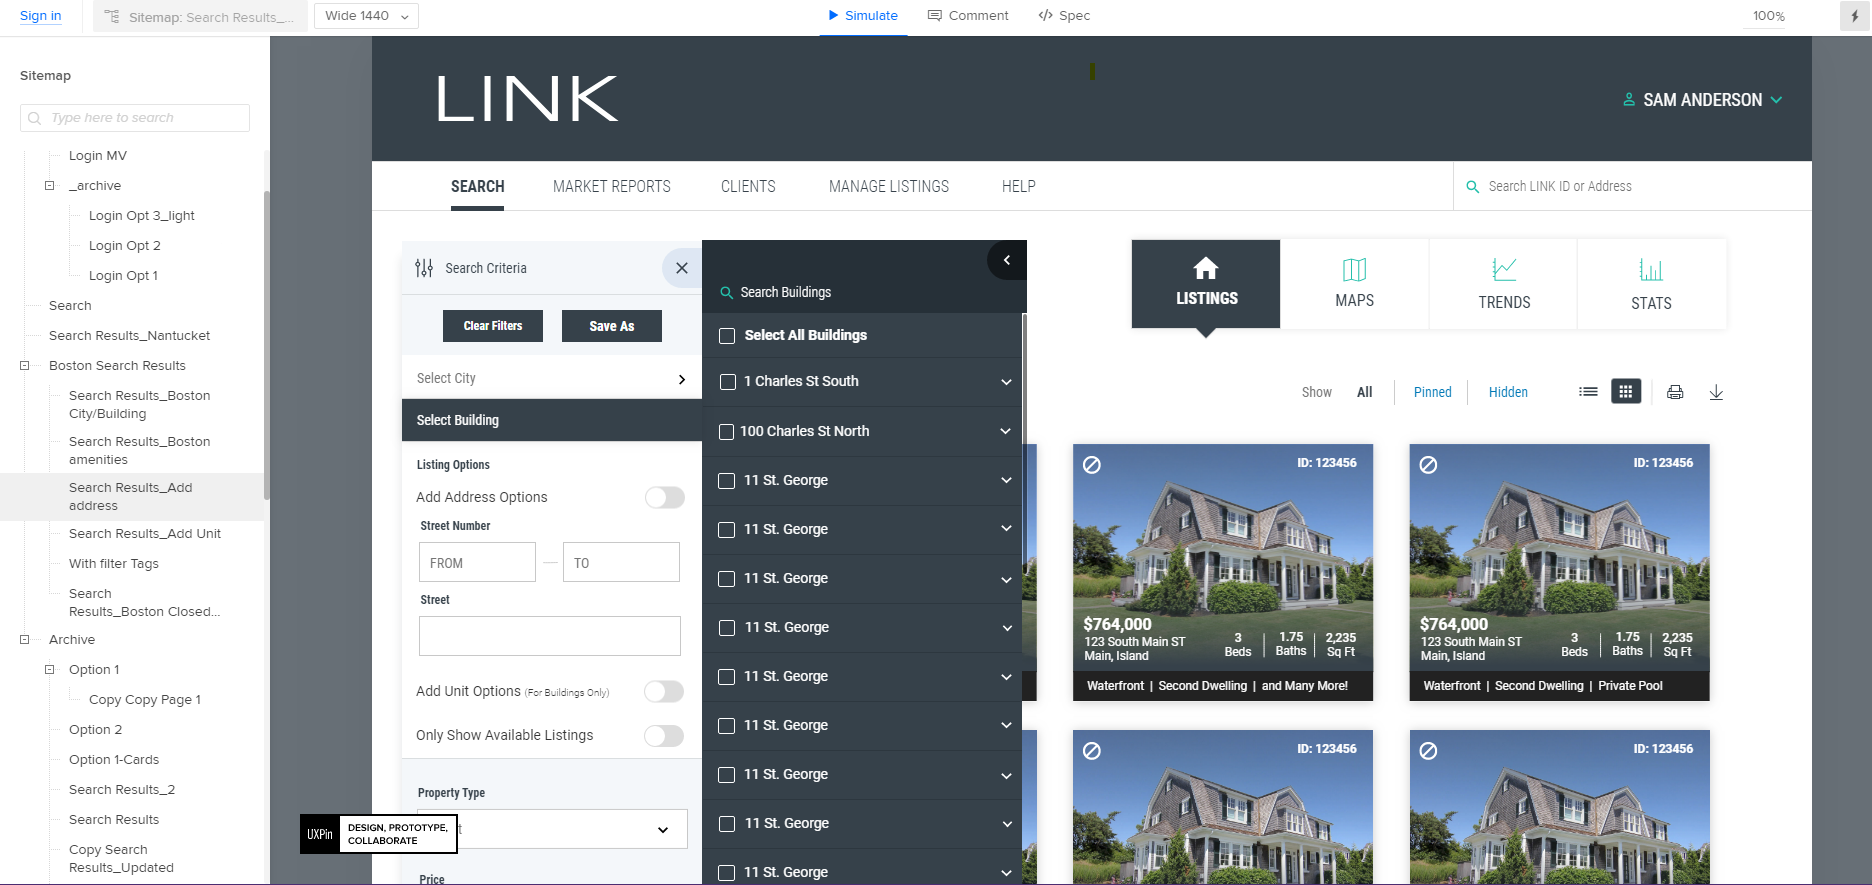Expand the 100 Charles St North building

click(1005, 431)
